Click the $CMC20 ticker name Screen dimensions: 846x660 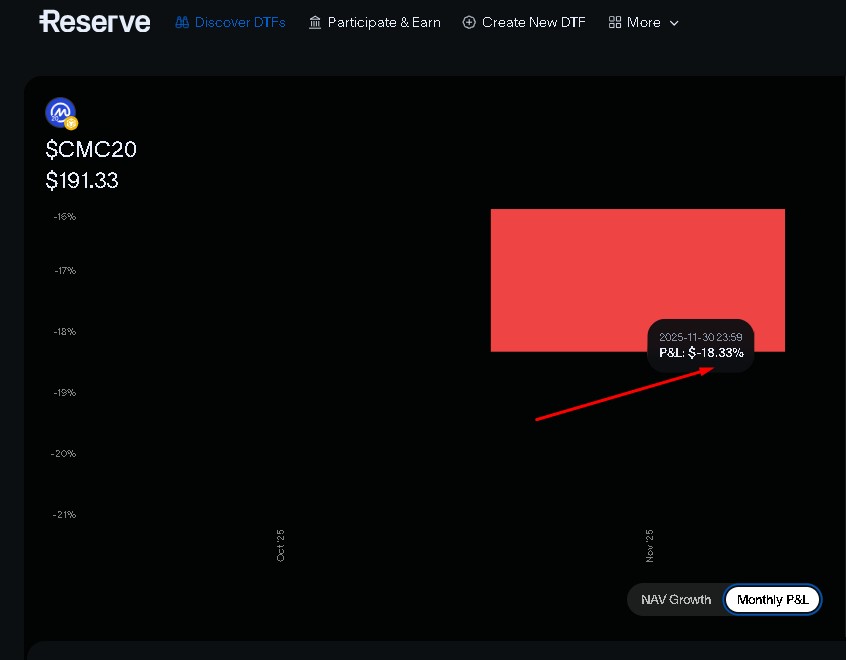coord(91,150)
